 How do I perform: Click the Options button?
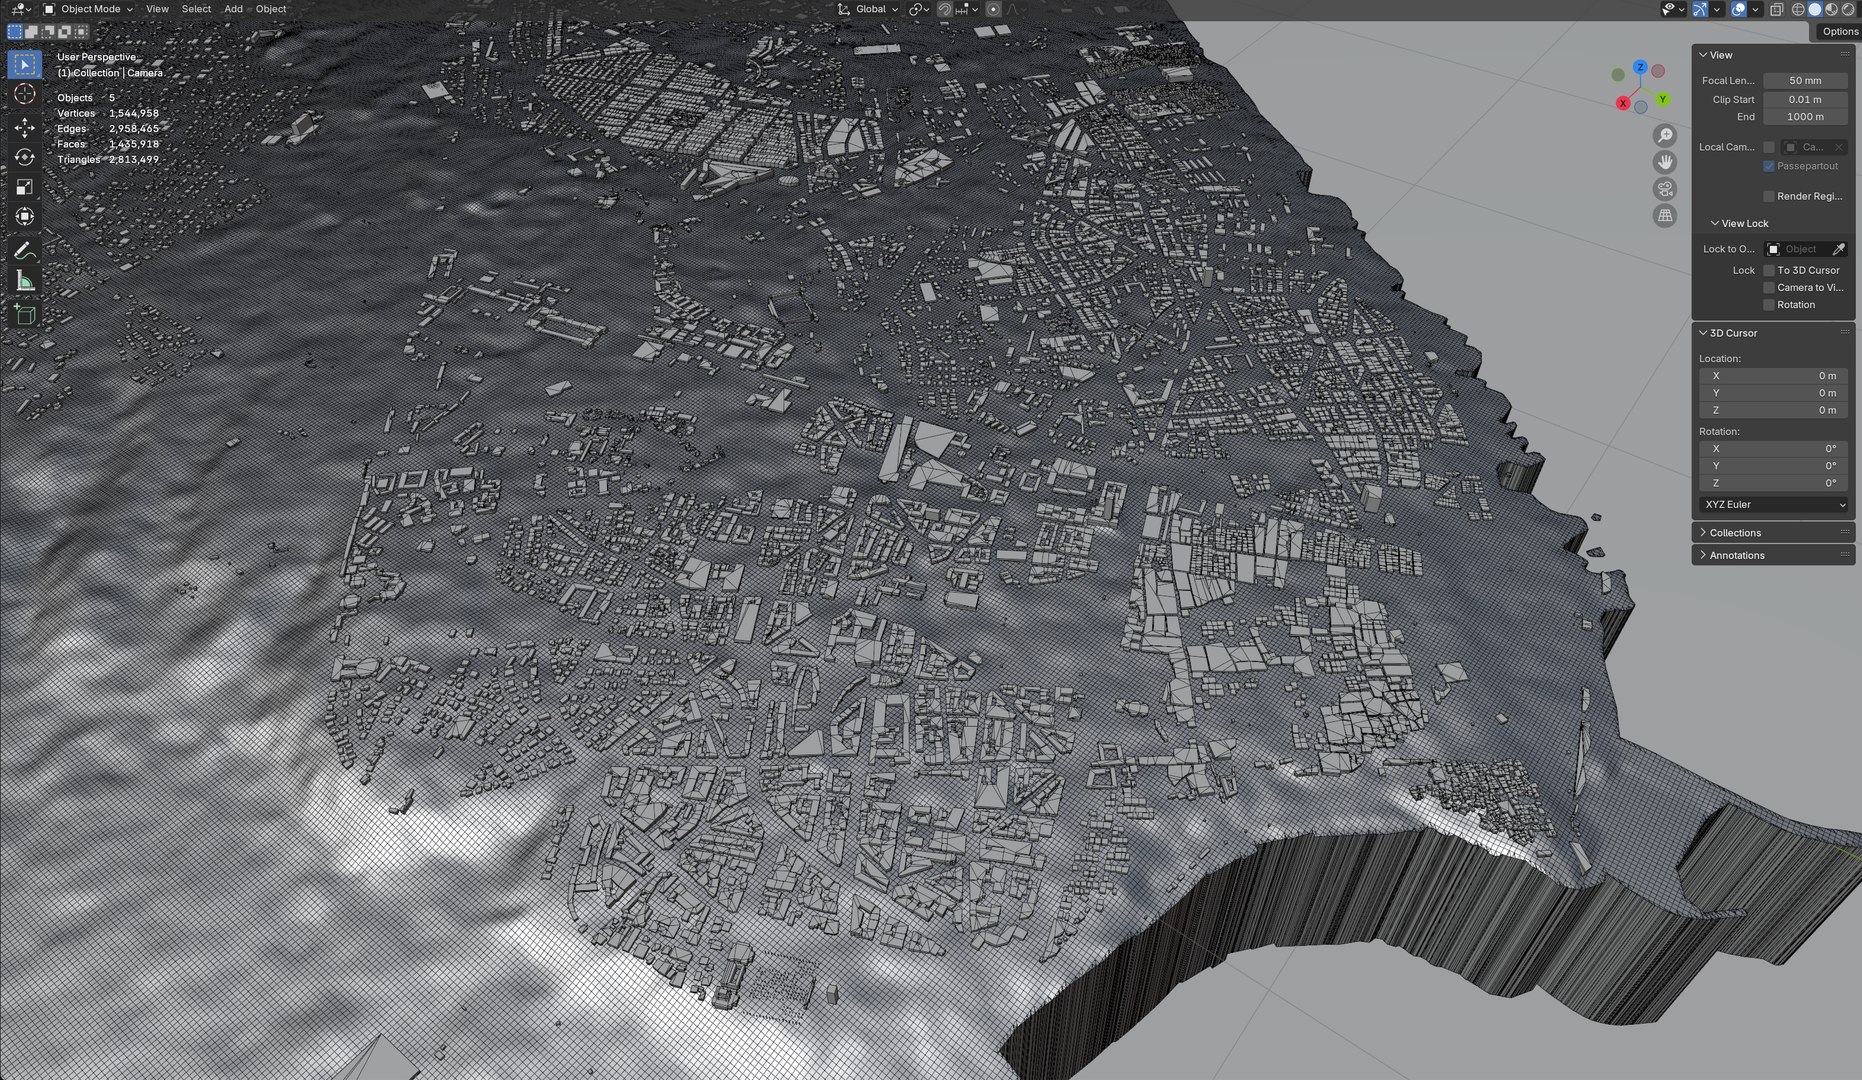(x=1839, y=31)
